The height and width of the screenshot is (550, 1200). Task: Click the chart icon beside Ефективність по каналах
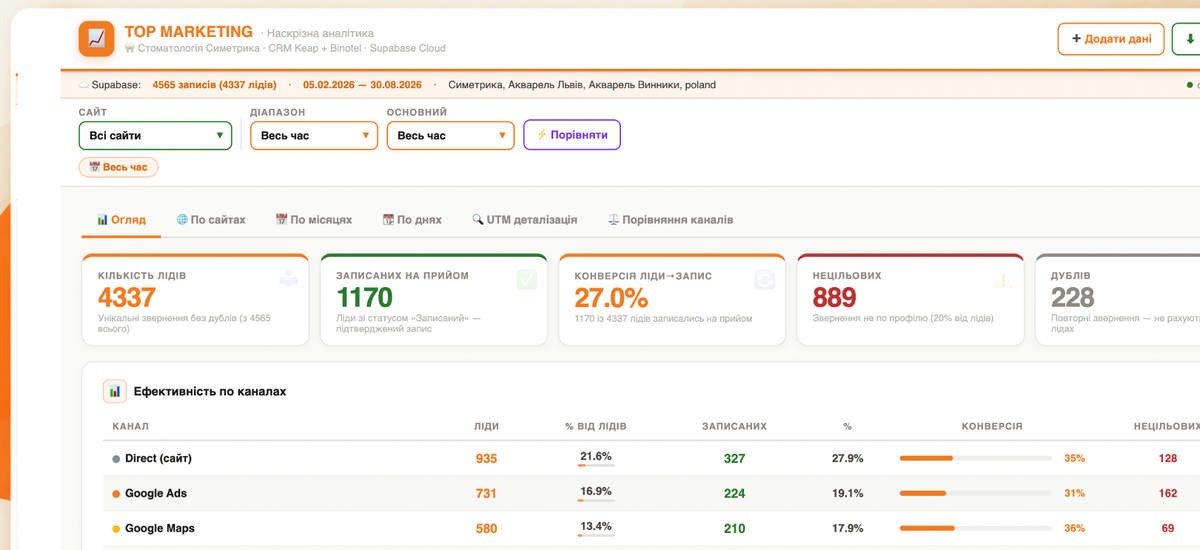(x=114, y=391)
